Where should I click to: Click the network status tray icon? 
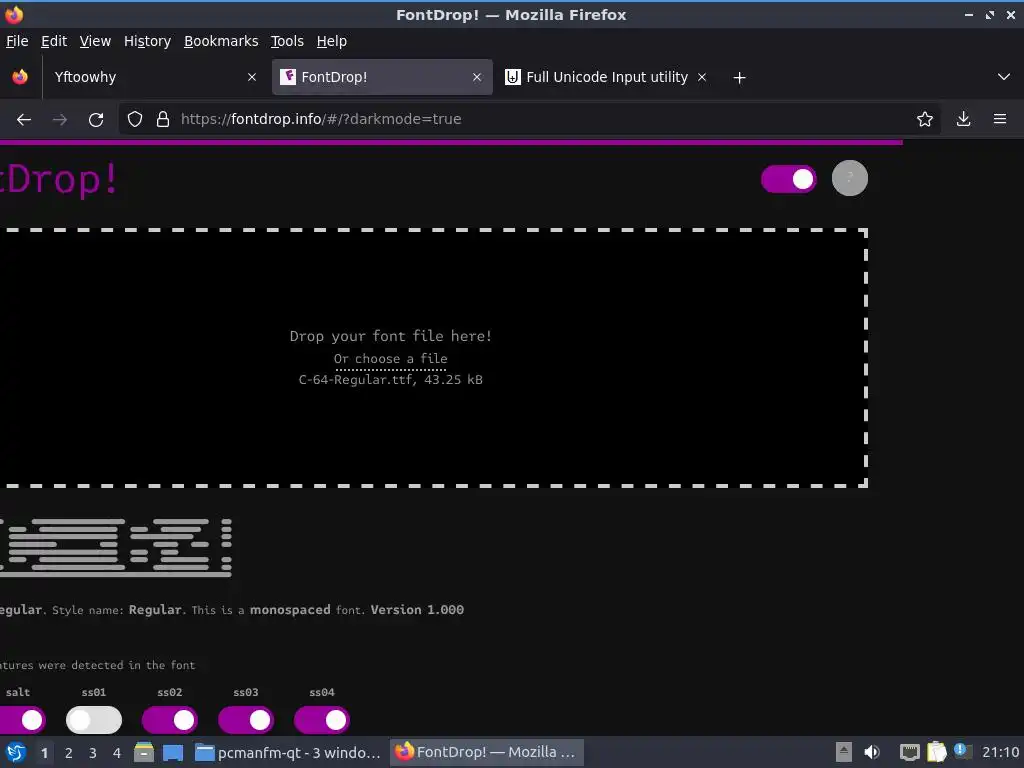(x=909, y=752)
